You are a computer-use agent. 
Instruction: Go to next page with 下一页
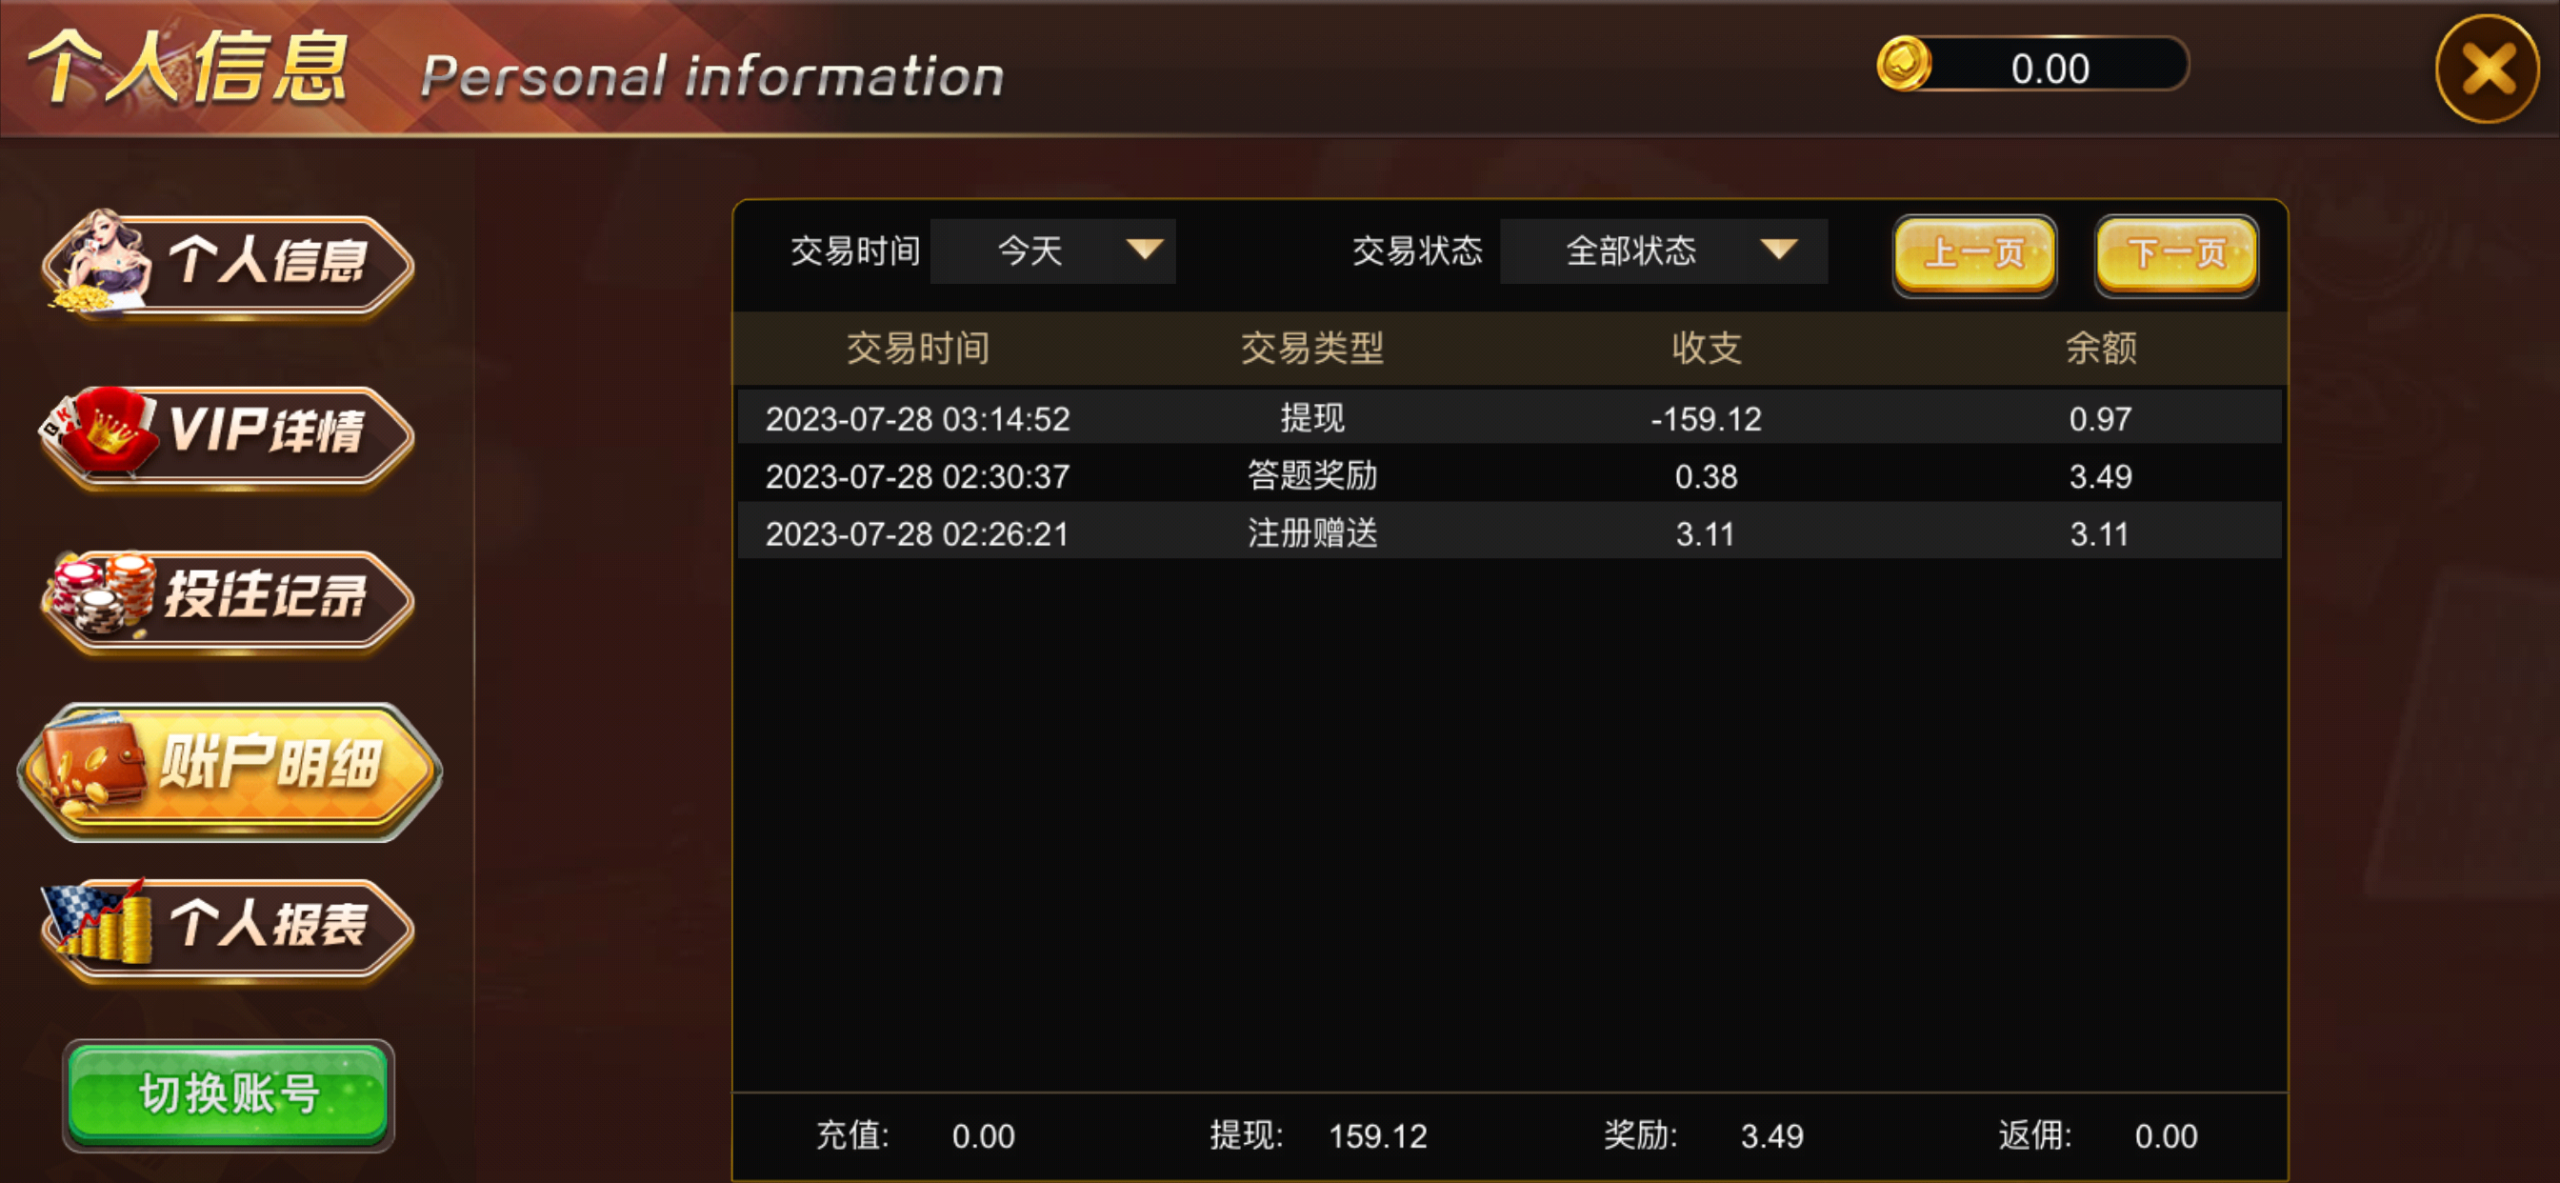point(2177,255)
